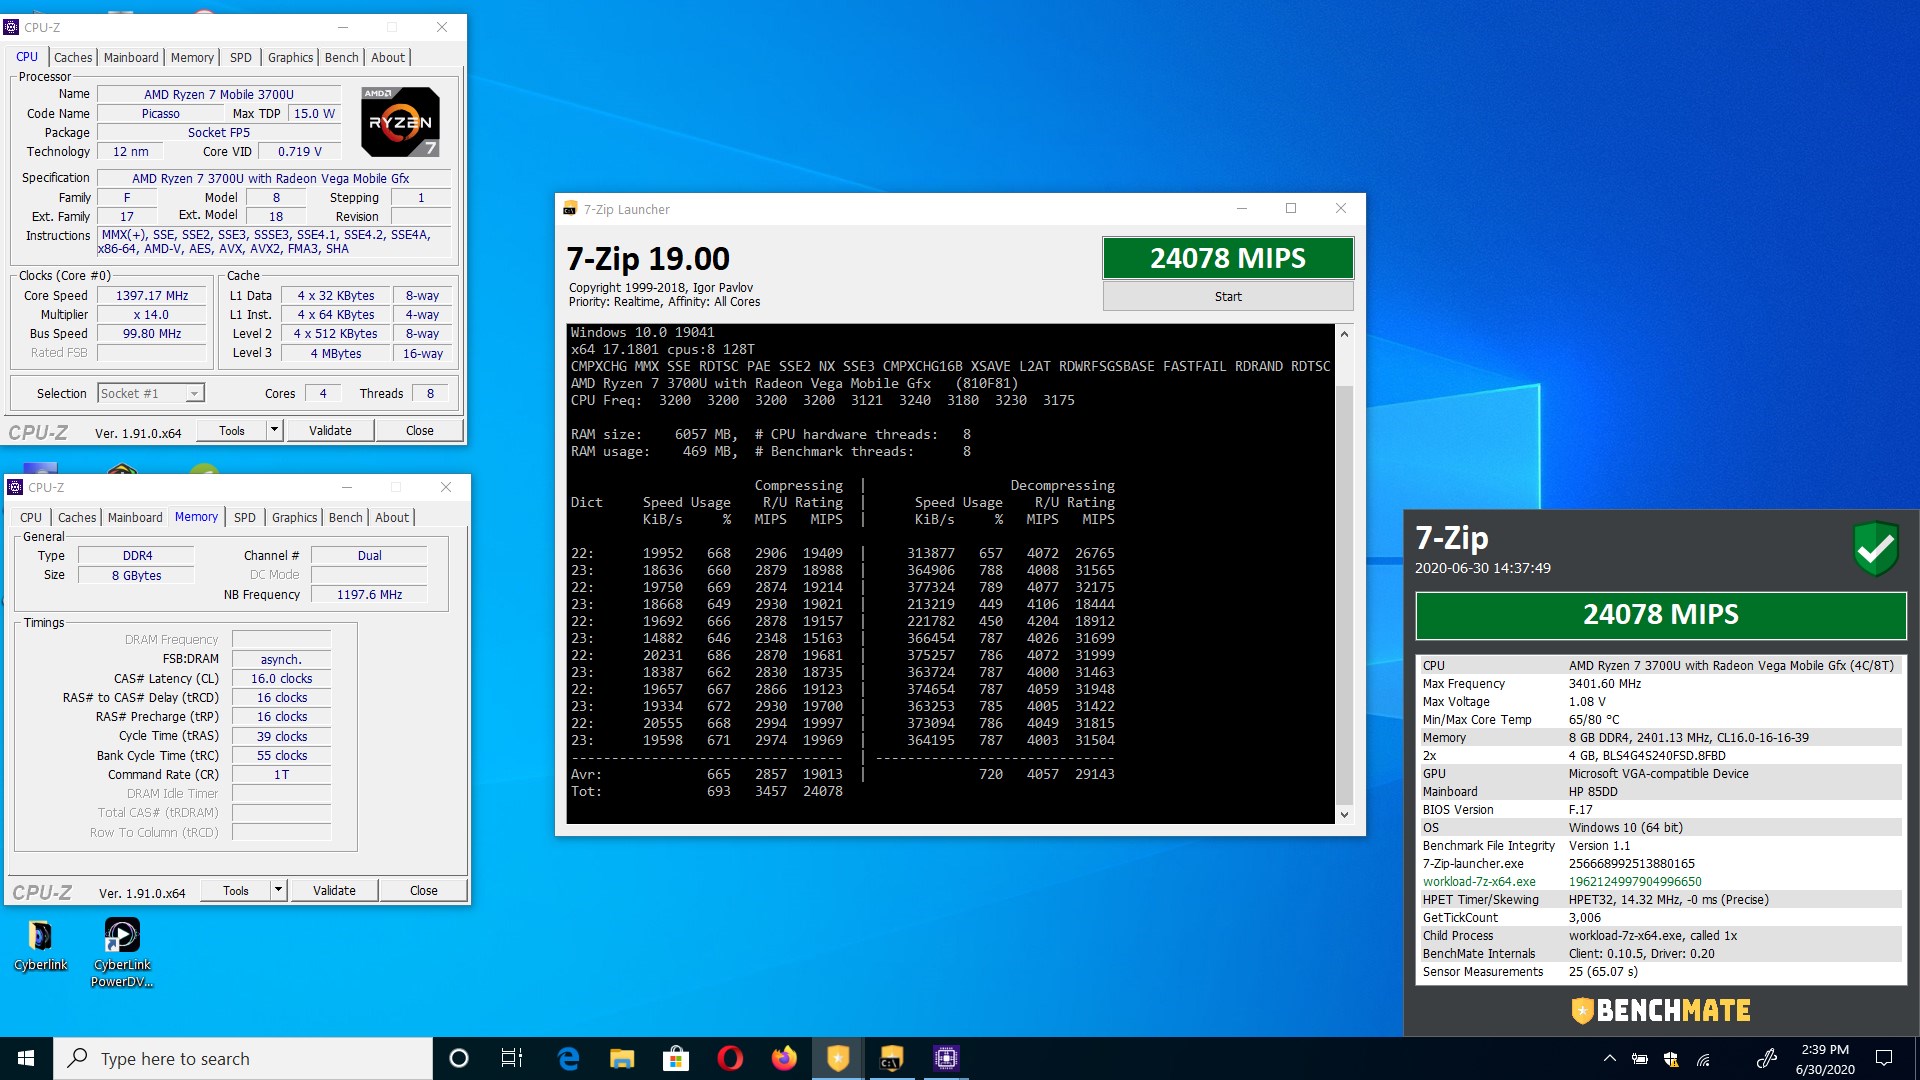Switch to CPU tab in Memory CPU-Z window
1920x1080 pixels.
pyautogui.click(x=31, y=517)
